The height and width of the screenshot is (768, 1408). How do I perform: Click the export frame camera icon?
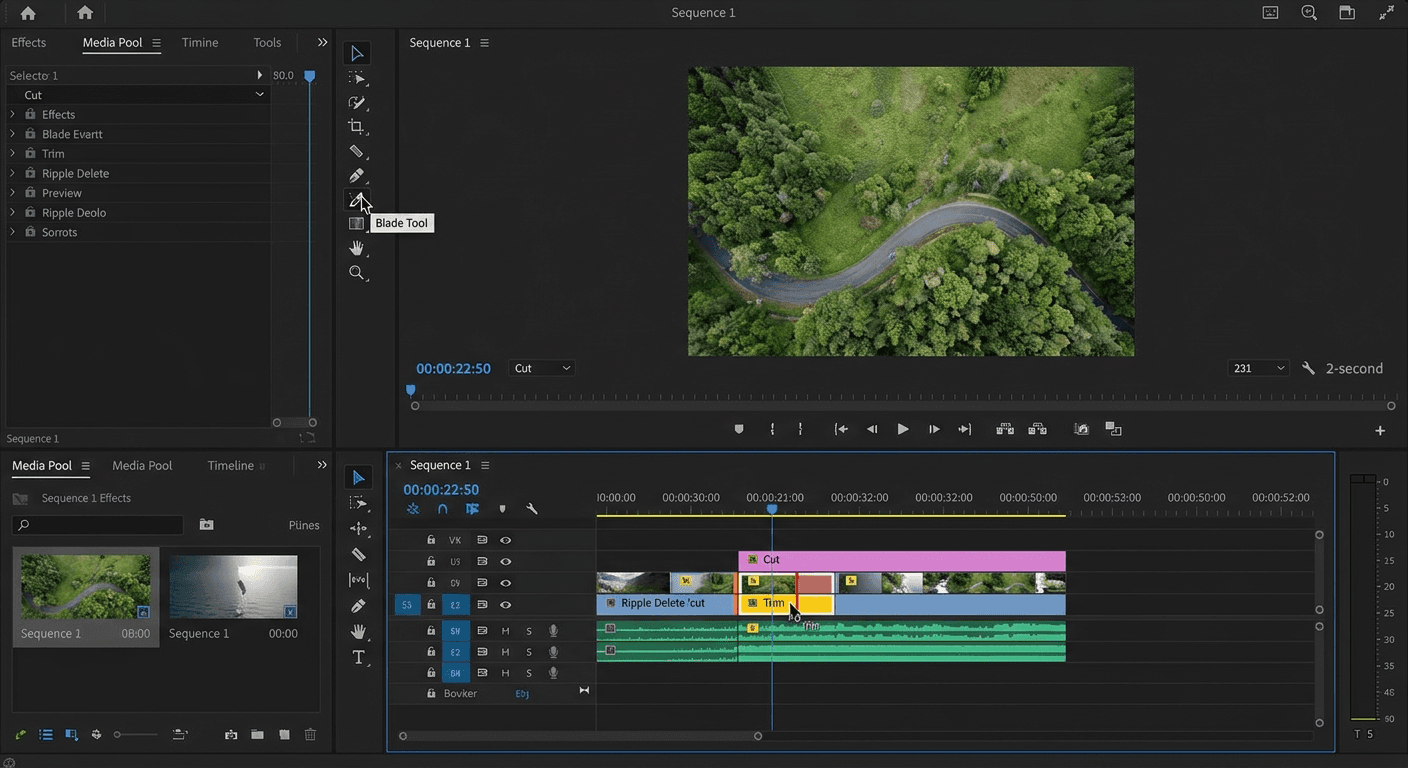[1081, 429]
